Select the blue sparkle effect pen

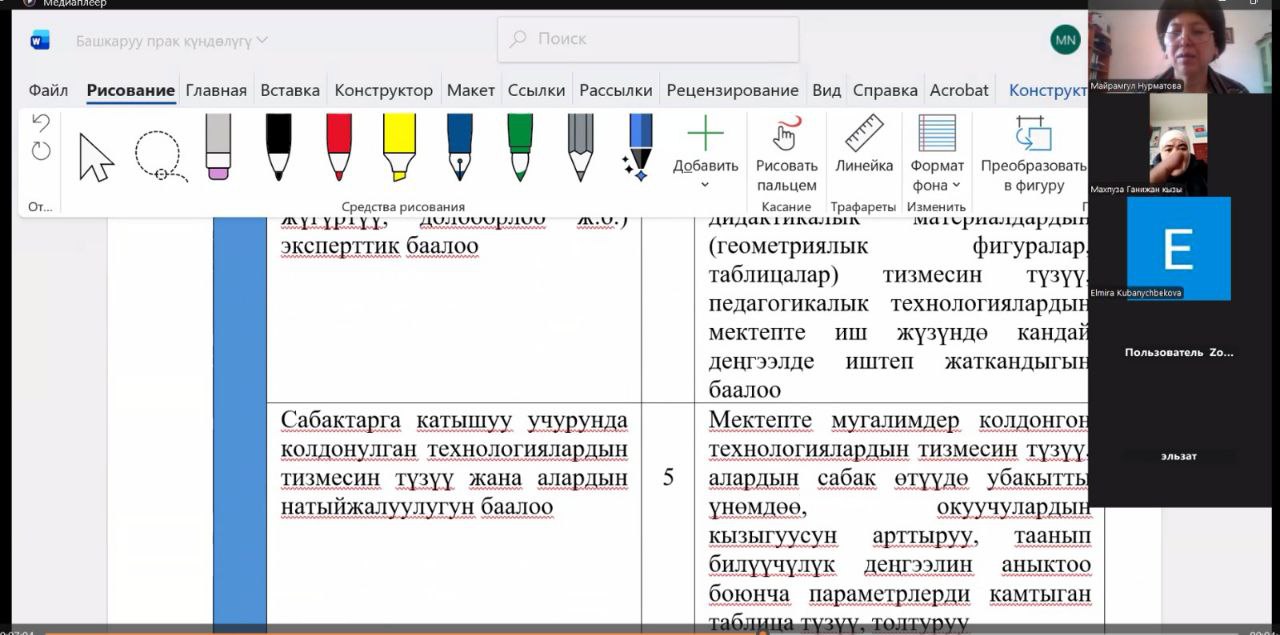click(x=638, y=148)
